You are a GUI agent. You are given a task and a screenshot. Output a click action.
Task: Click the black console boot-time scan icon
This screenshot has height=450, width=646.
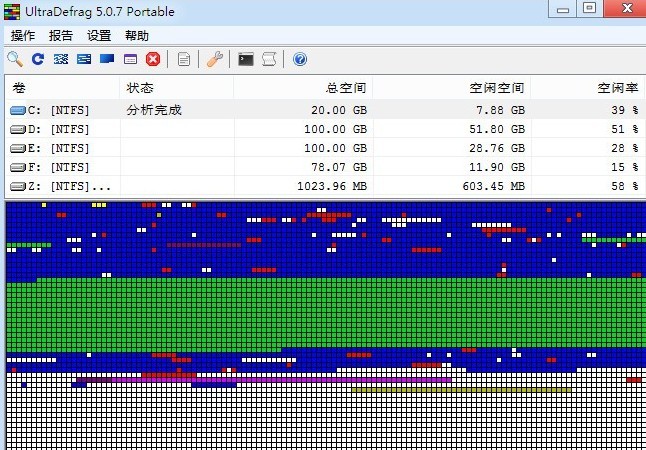pos(246,59)
